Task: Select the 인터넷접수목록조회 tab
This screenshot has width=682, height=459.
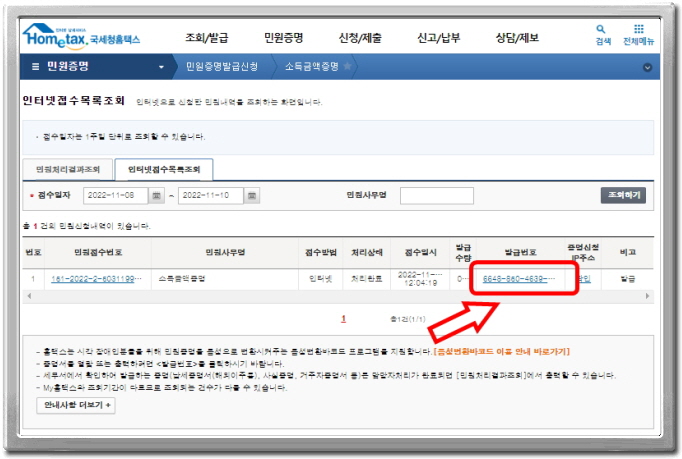Action: point(164,169)
